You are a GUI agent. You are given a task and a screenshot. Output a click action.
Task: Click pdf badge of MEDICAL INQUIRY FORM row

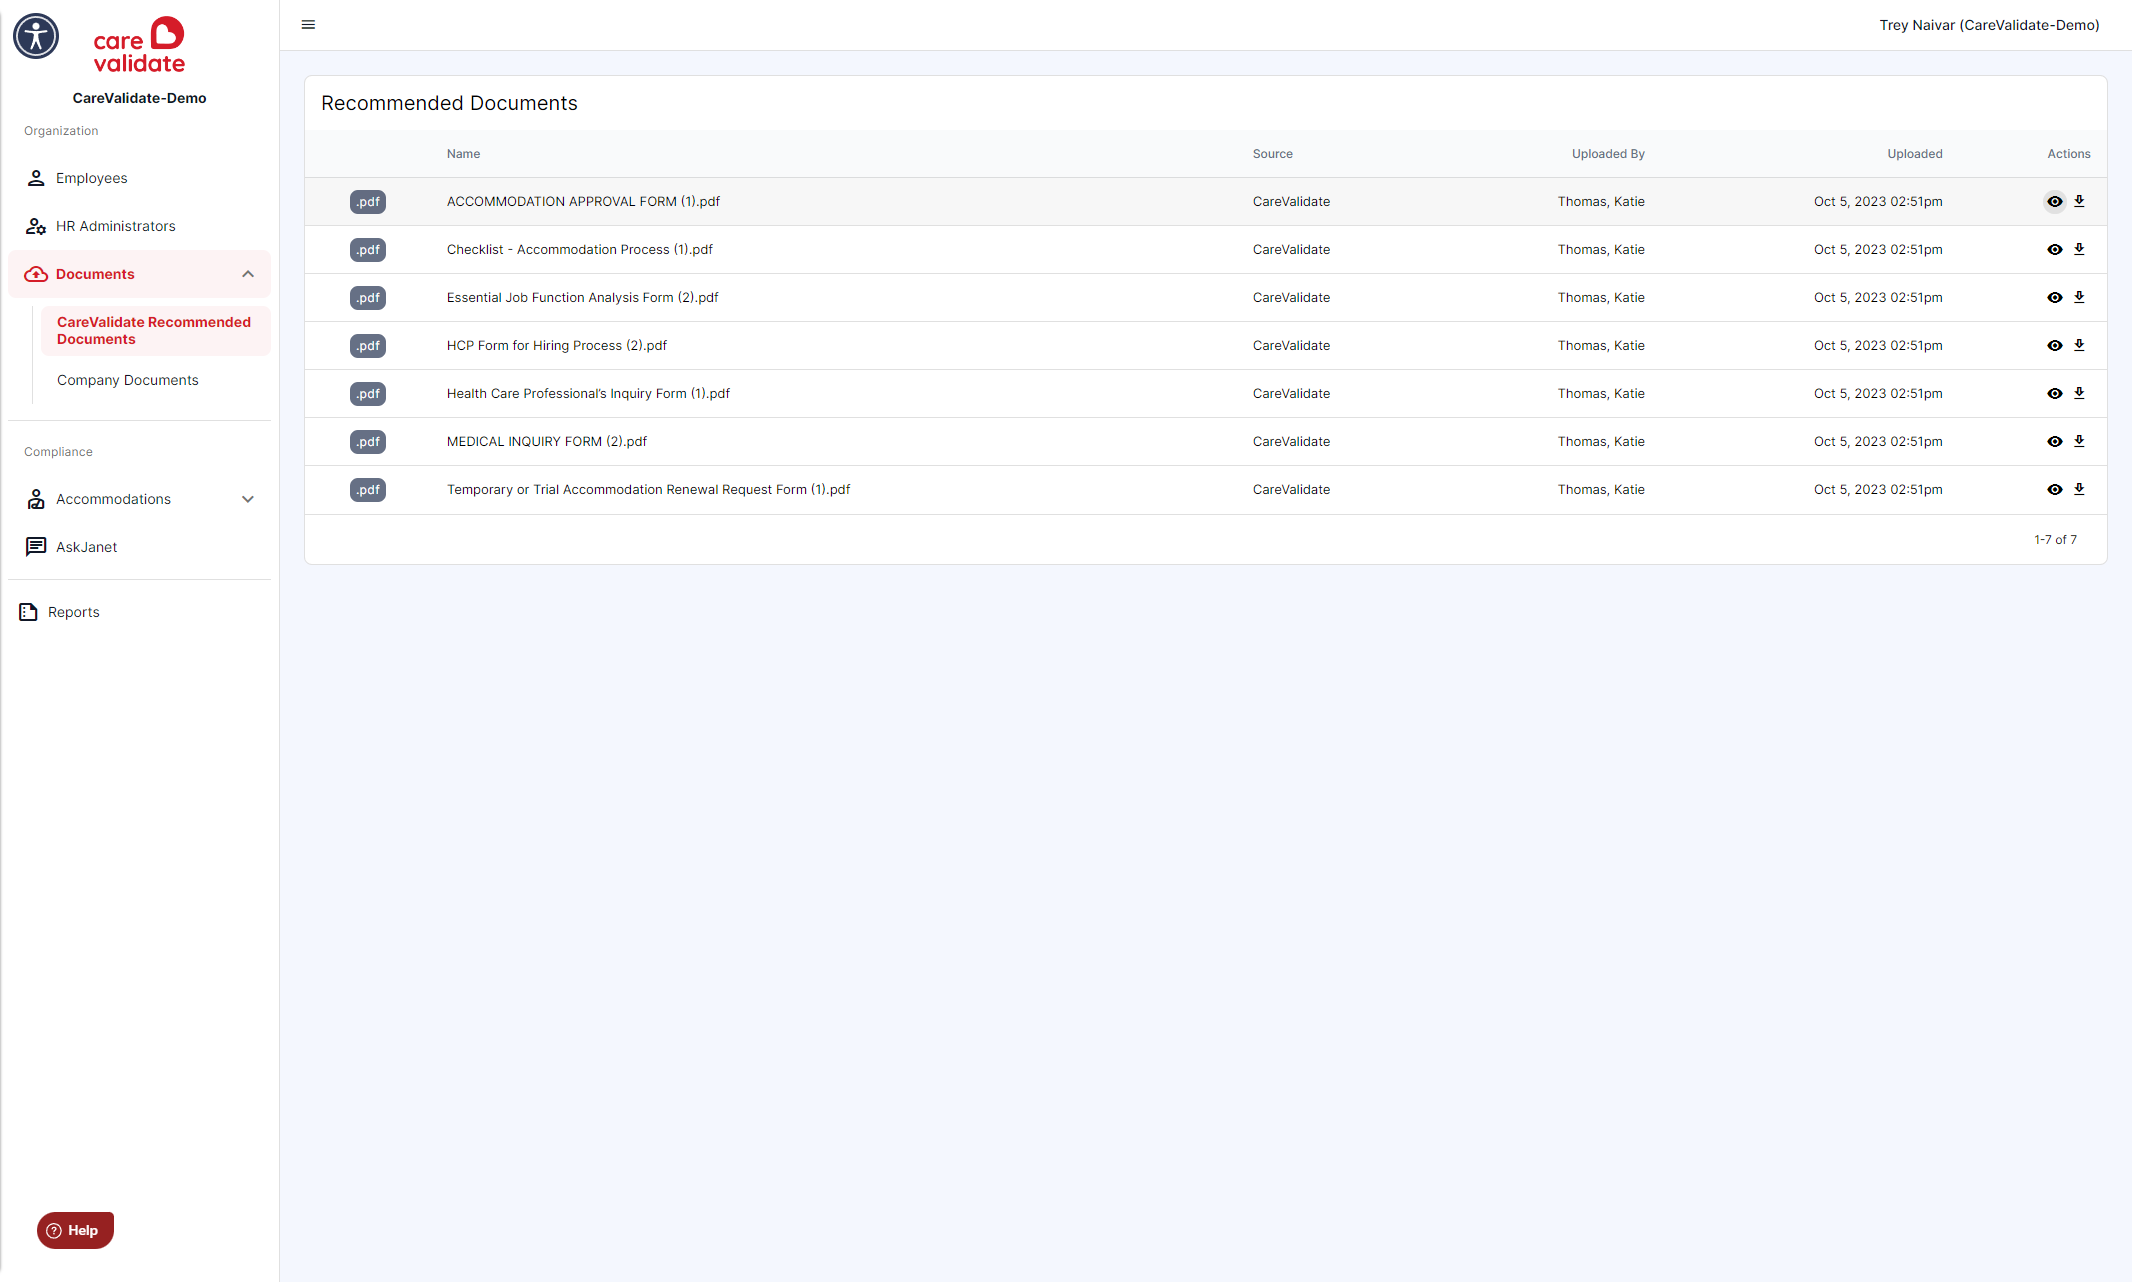pos(368,442)
